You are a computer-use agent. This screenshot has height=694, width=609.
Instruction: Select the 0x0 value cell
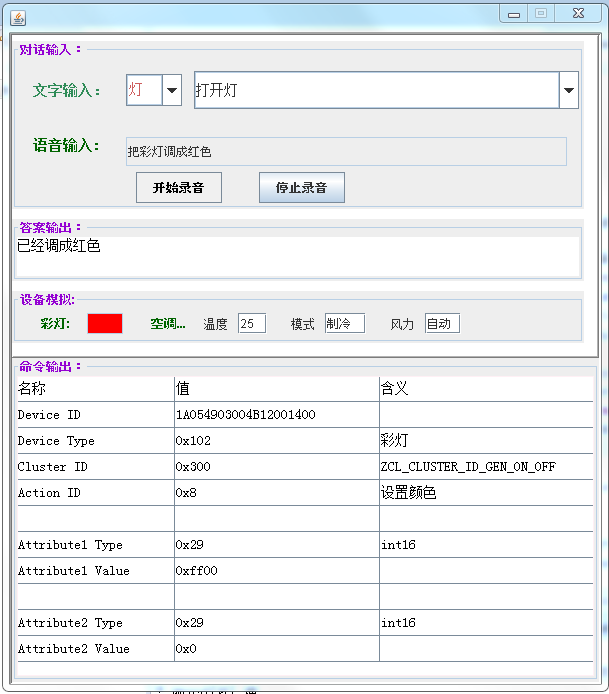pos(277,649)
